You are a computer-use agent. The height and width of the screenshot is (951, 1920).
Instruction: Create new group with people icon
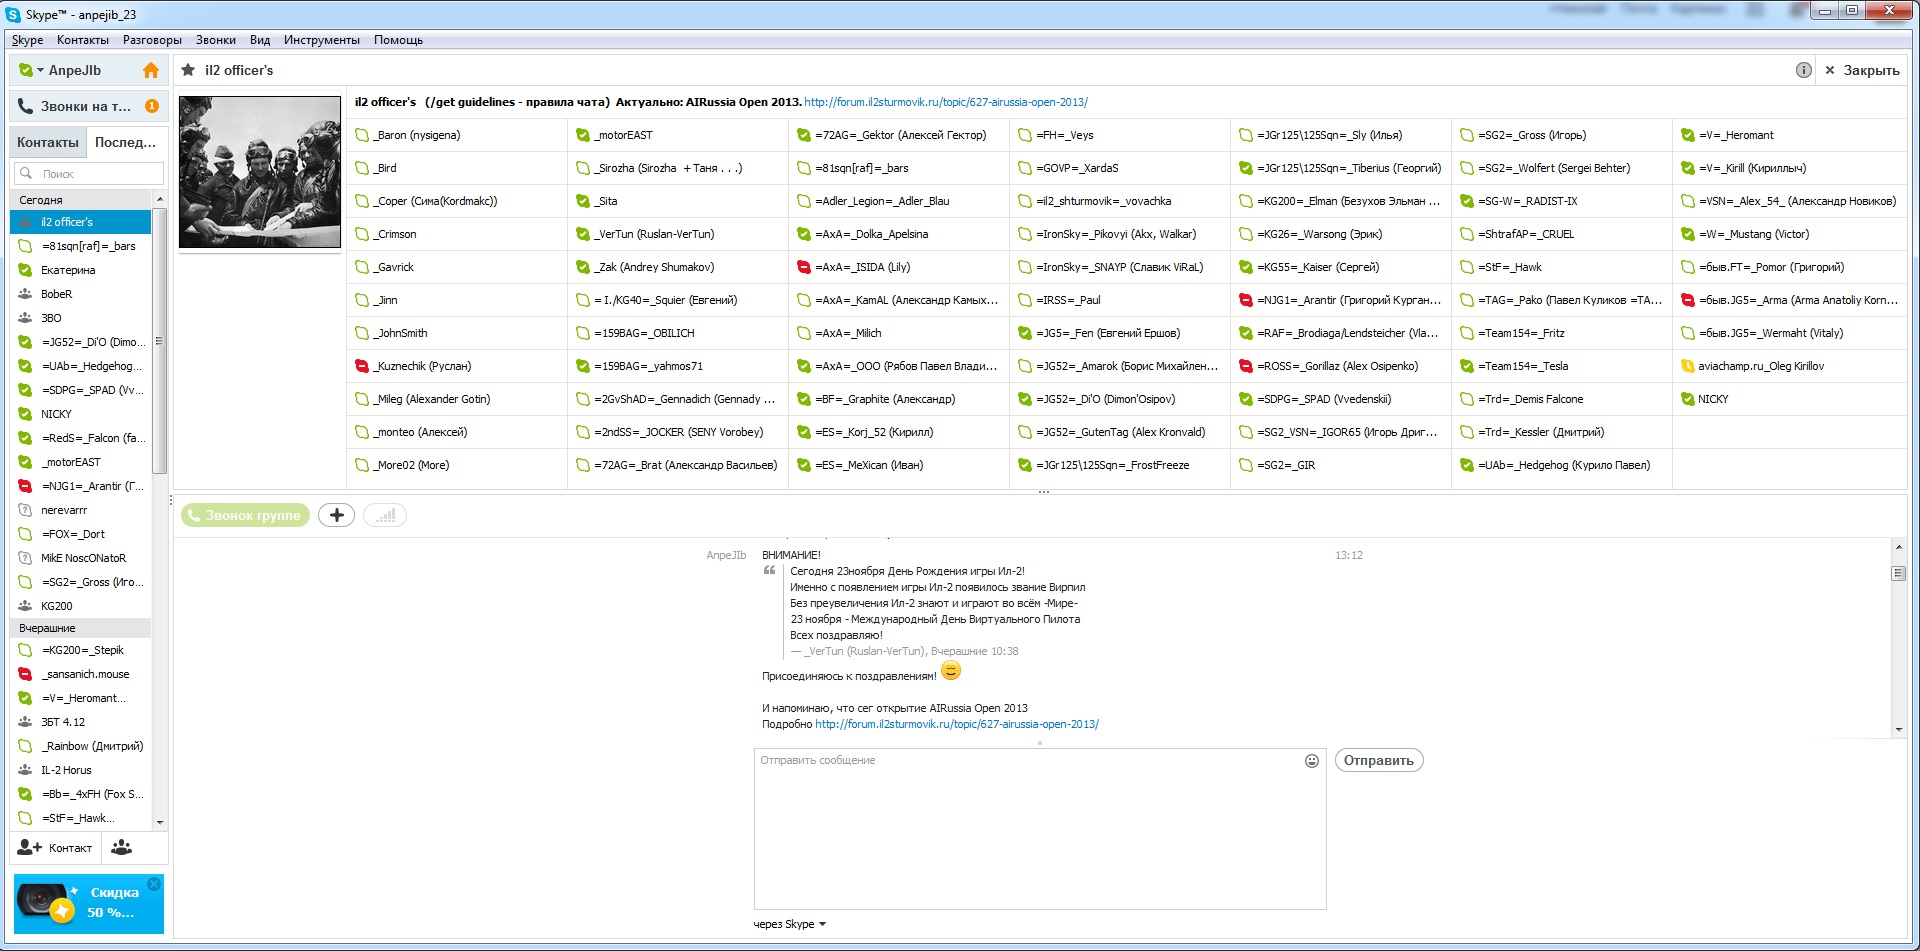pos(122,848)
